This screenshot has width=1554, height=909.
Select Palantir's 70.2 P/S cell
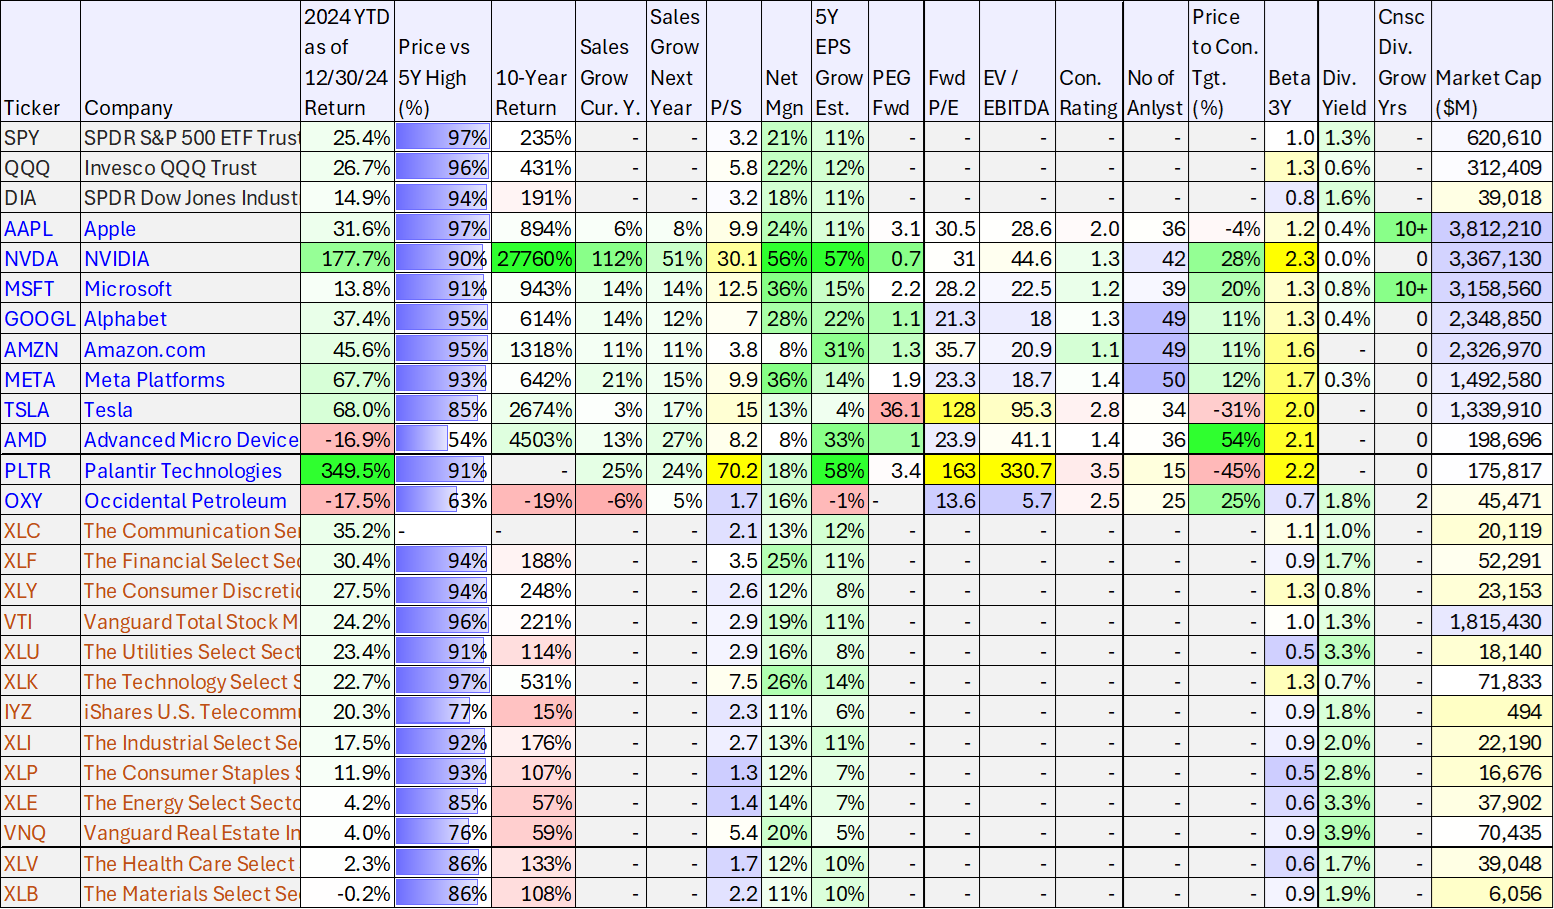pos(734,471)
